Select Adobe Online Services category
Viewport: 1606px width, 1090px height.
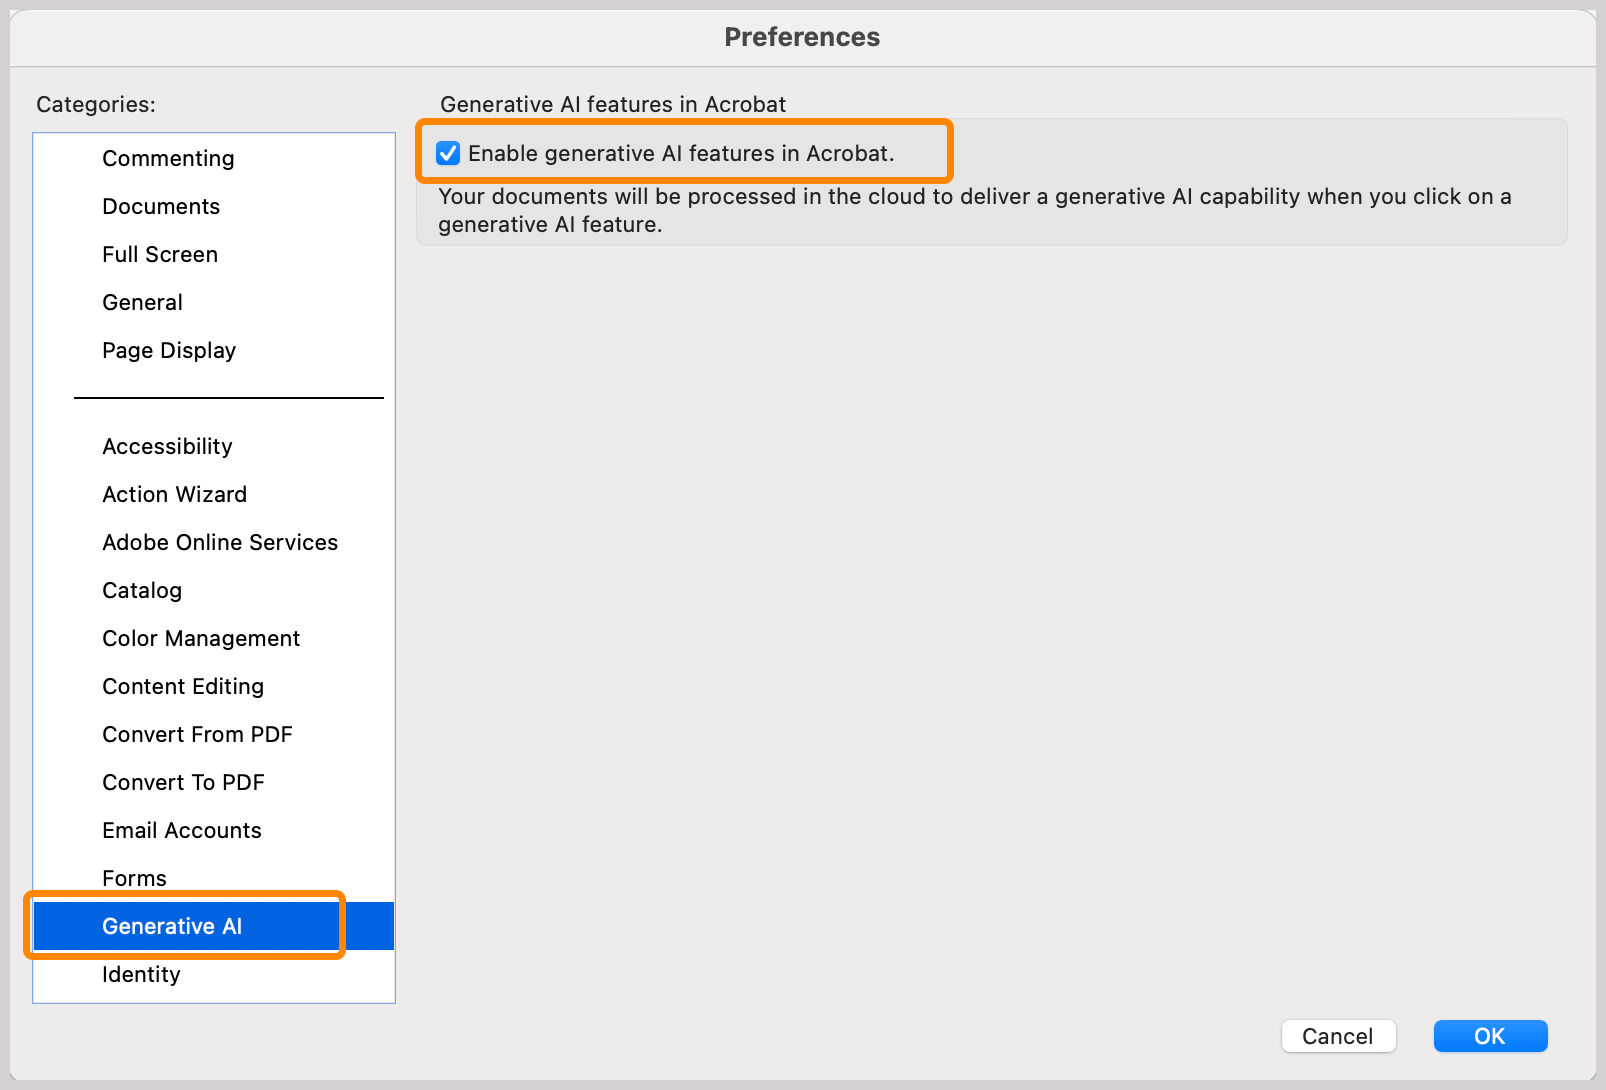coord(220,542)
